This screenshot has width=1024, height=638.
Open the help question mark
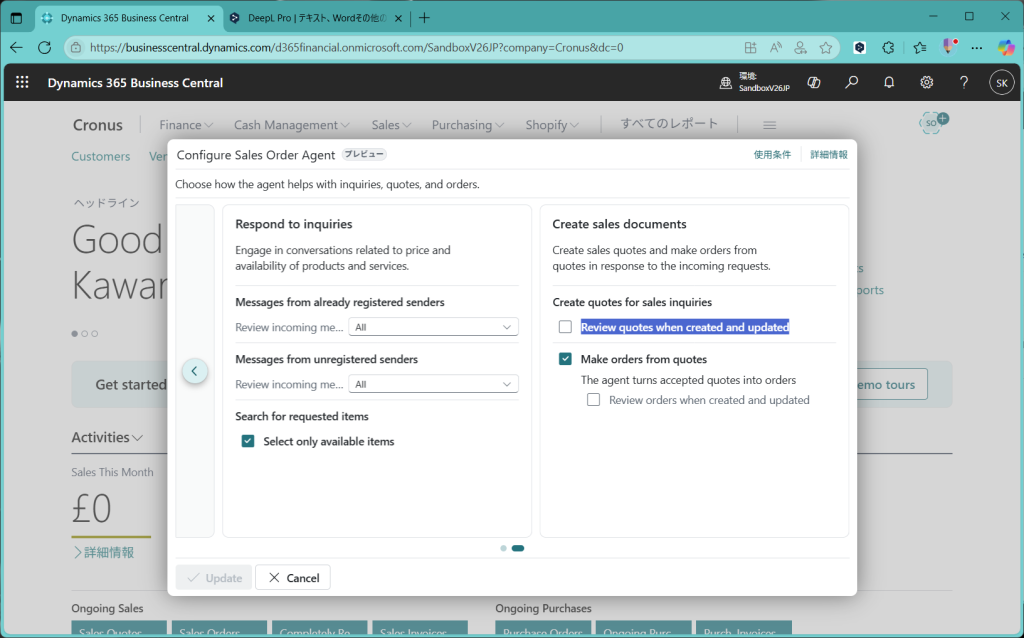[964, 83]
